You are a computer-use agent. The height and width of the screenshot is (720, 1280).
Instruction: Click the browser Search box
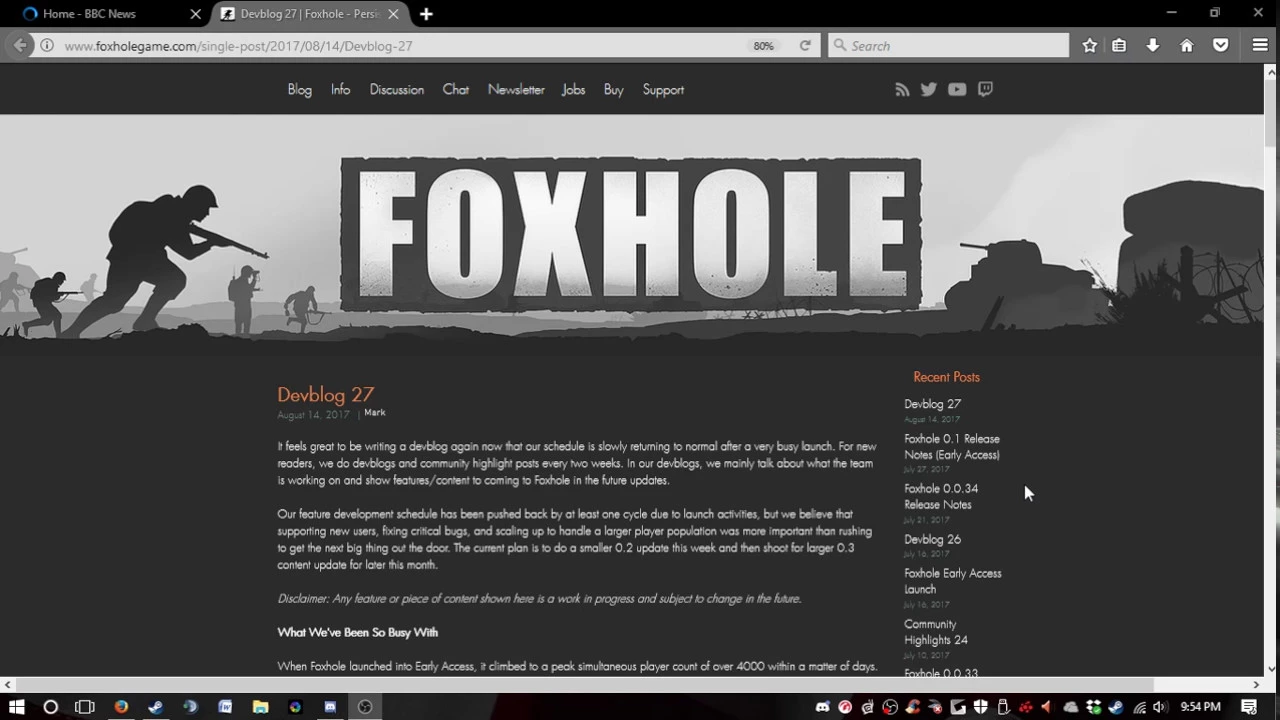tap(948, 46)
